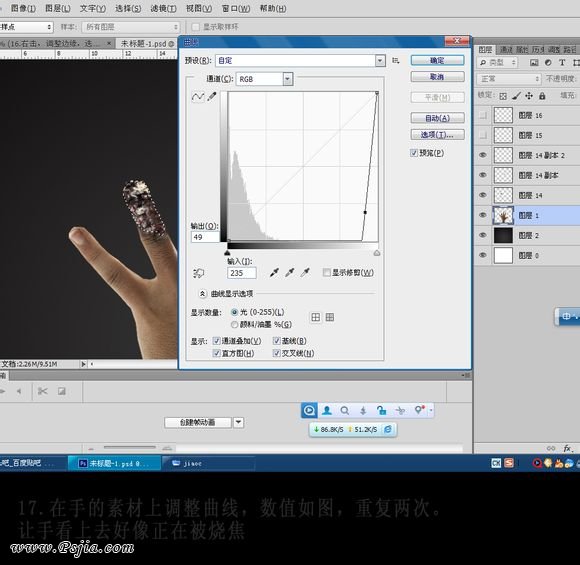Select the curve point editing tool
The width and height of the screenshot is (580, 565).
click(x=198, y=97)
